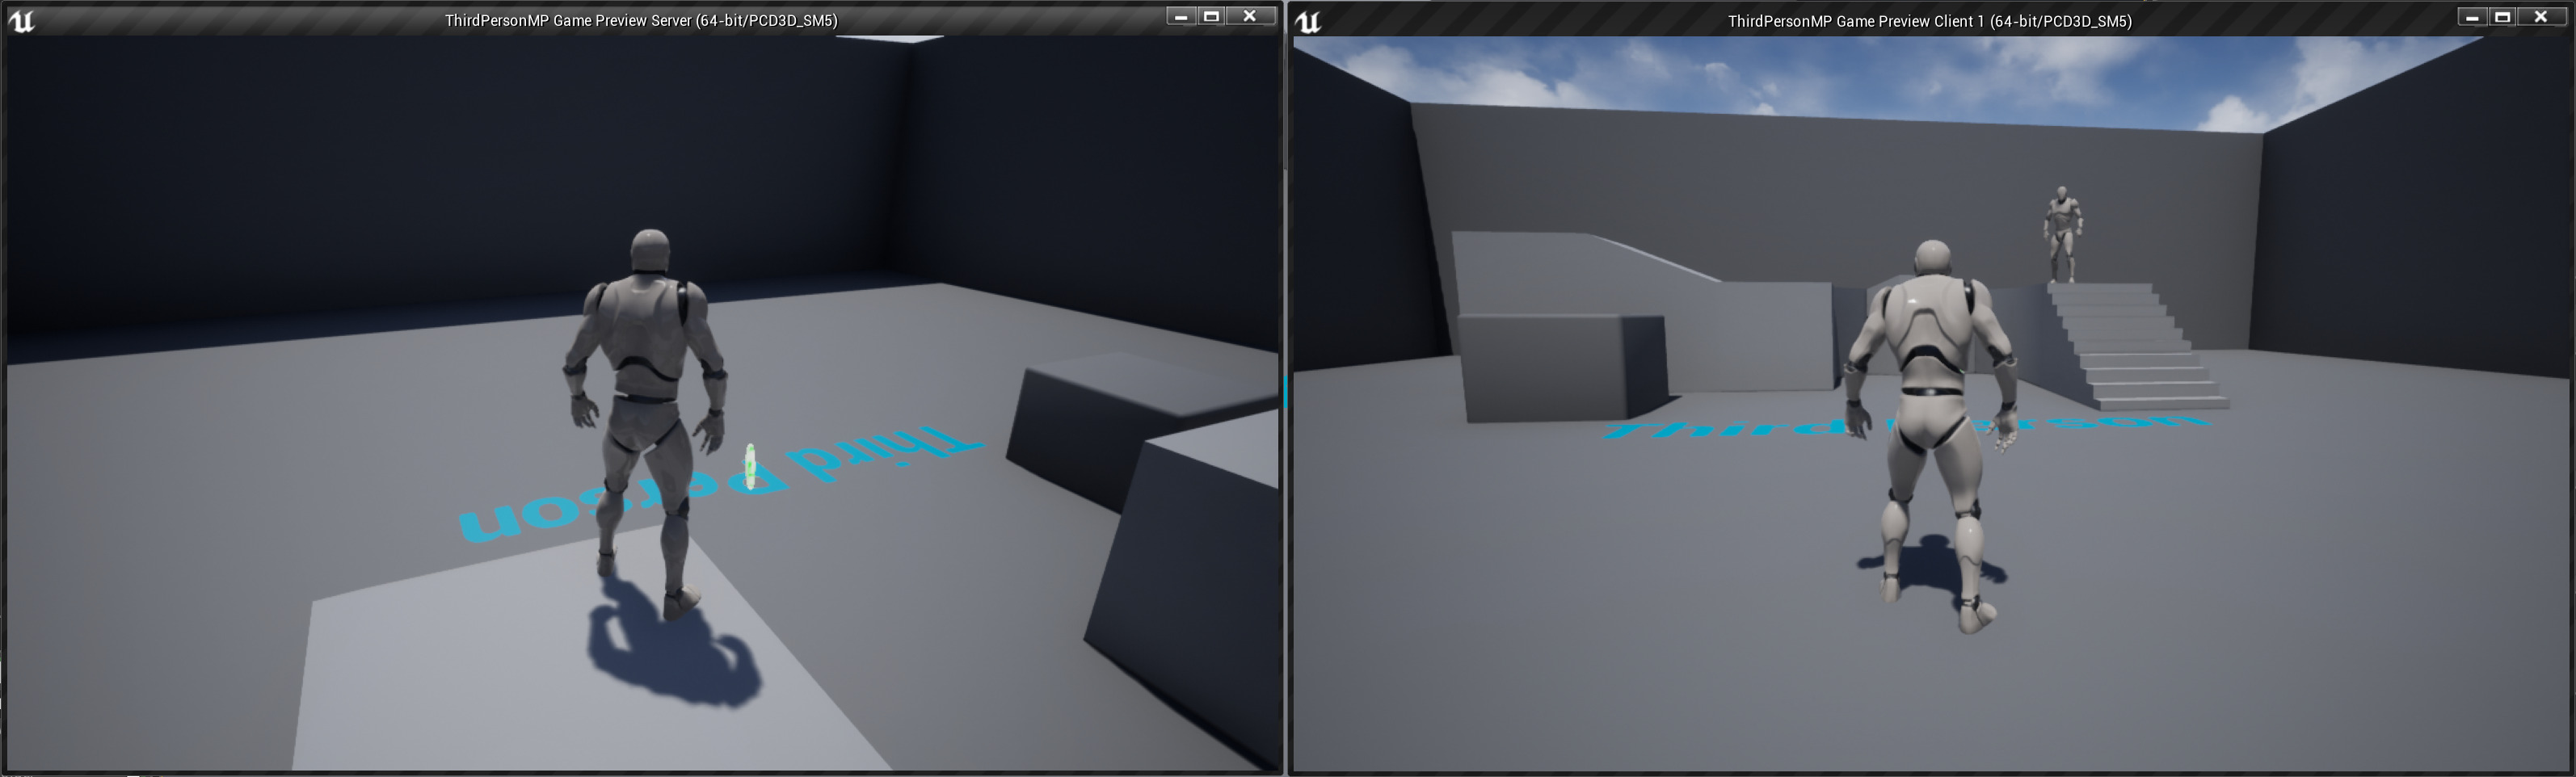
Task: Close the Game Preview Client 1 window
Action: [2541, 17]
